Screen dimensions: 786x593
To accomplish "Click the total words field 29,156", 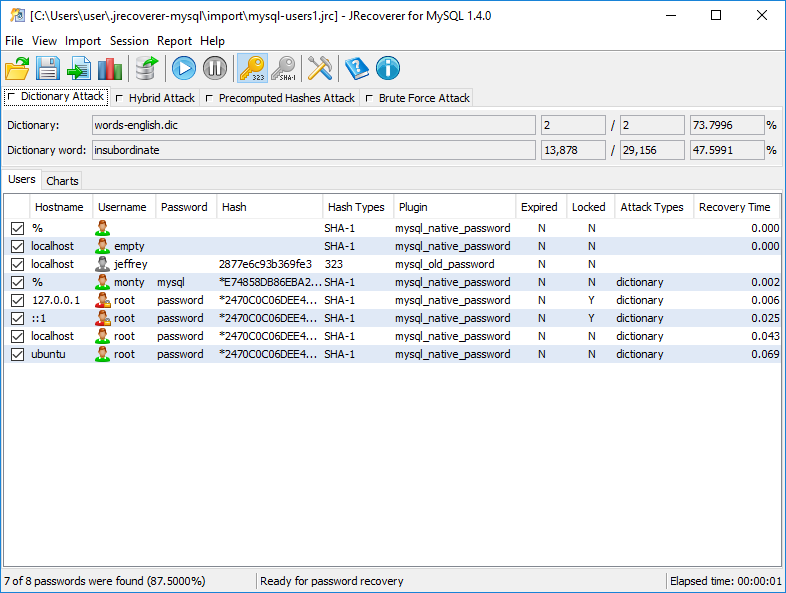I will click(x=652, y=150).
